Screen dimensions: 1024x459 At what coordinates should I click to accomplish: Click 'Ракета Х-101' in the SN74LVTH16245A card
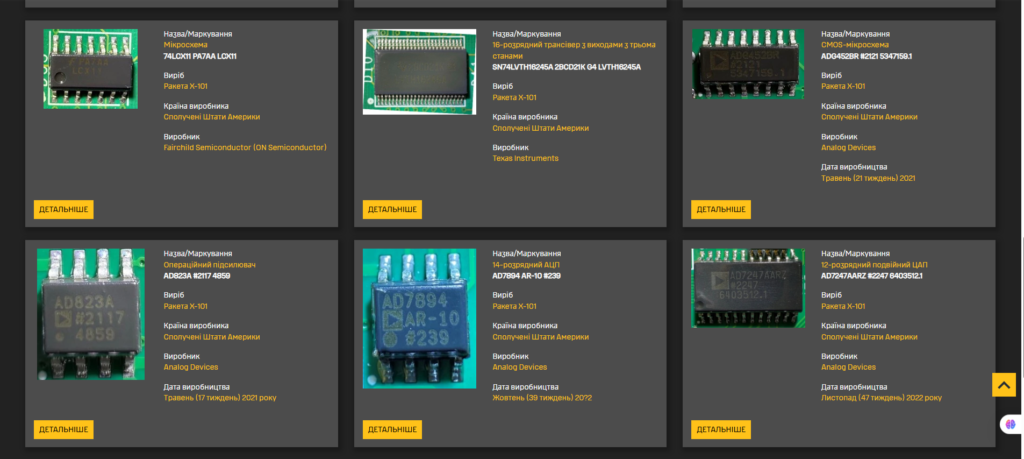click(x=515, y=97)
